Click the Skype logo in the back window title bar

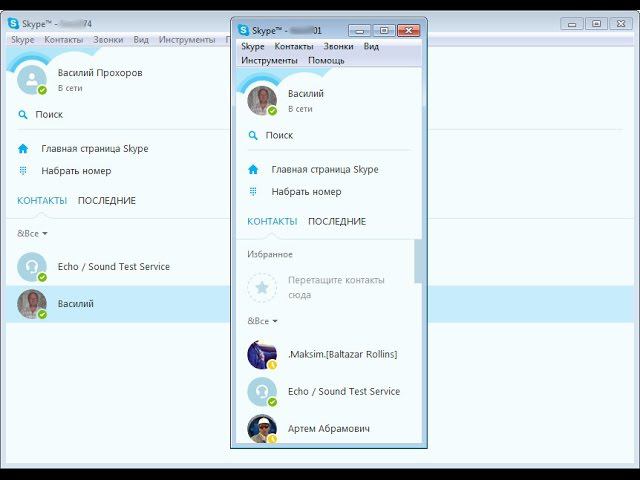(13, 24)
